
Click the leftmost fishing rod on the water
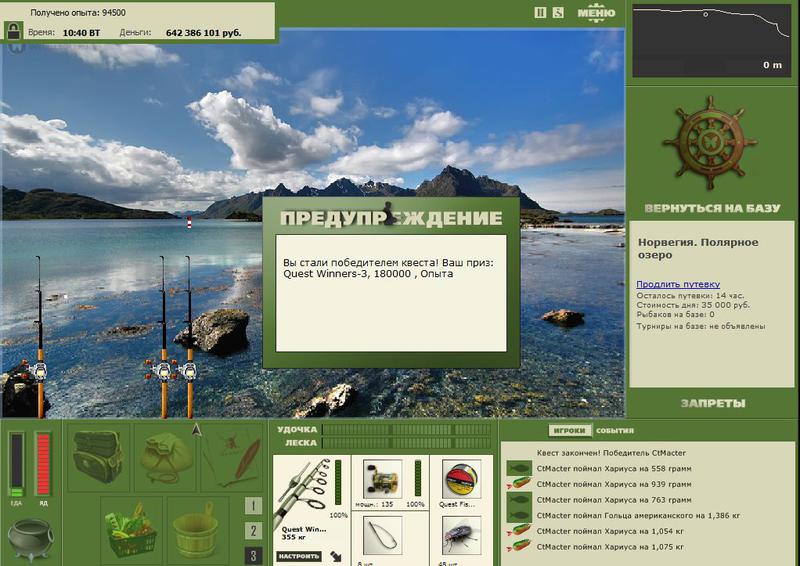coord(39,337)
